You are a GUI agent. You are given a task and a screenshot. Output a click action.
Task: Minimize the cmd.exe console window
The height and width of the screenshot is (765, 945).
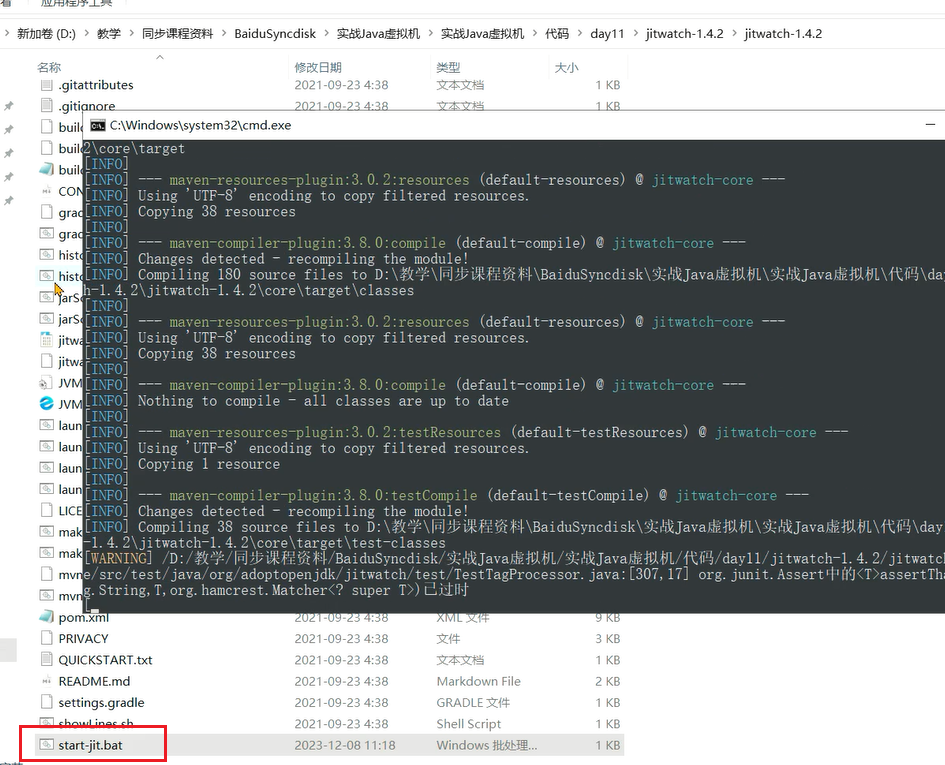[x=928, y=126]
